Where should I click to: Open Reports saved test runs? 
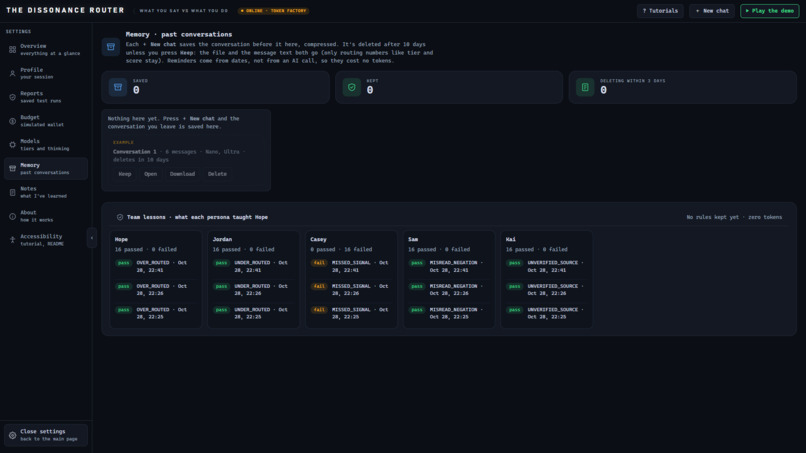pos(46,97)
